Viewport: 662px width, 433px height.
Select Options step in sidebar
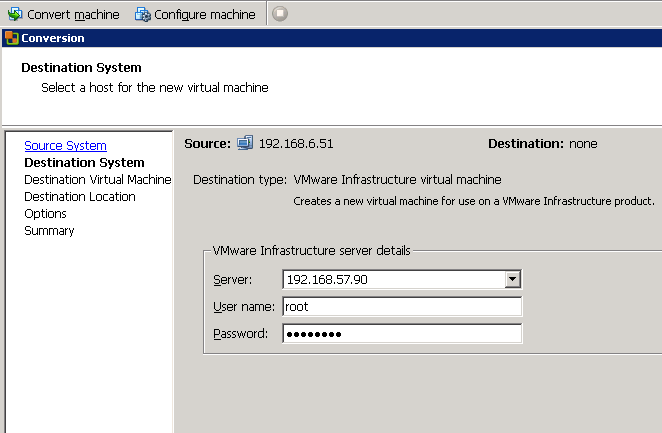pyautogui.click(x=45, y=214)
